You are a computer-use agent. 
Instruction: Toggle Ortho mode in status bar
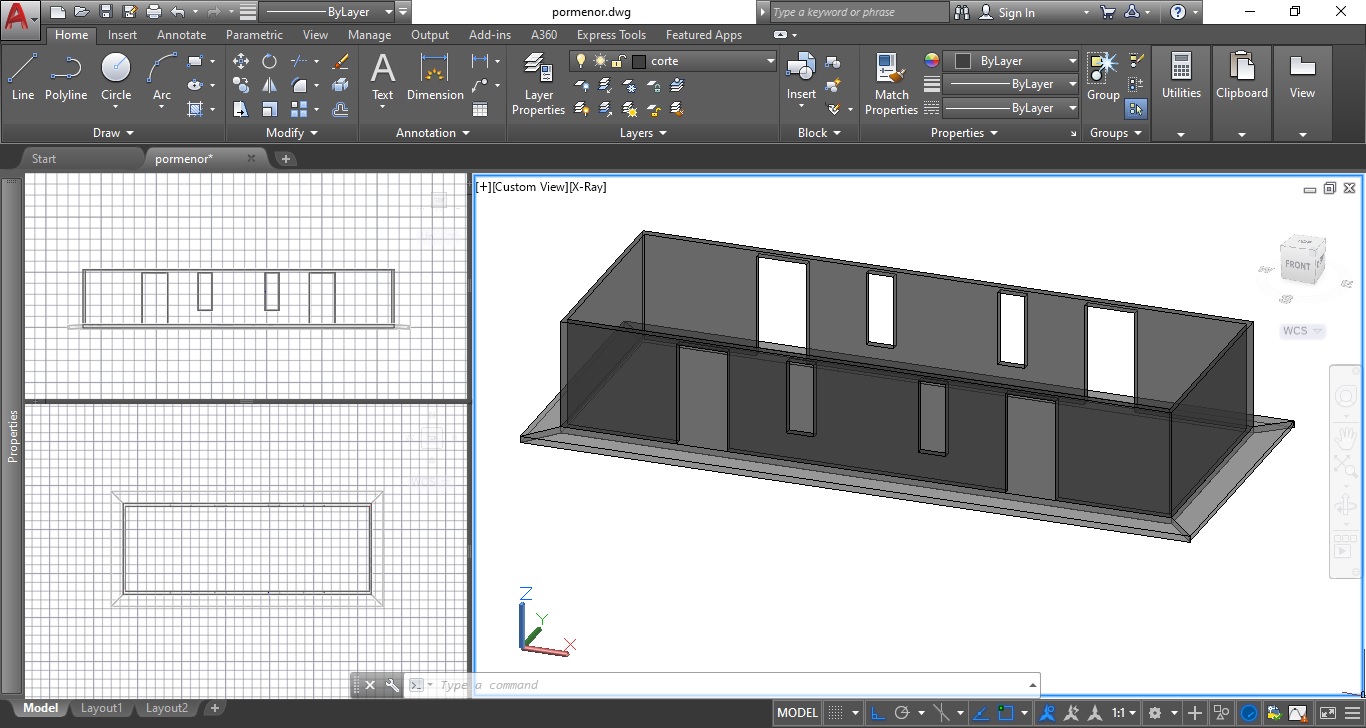[x=877, y=713]
